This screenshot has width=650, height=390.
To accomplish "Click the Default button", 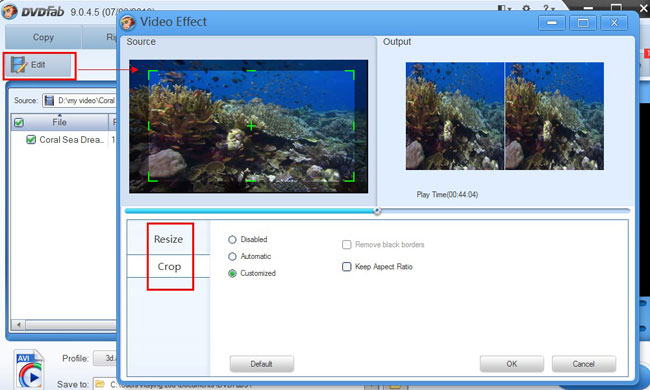I will [x=262, y=364].
